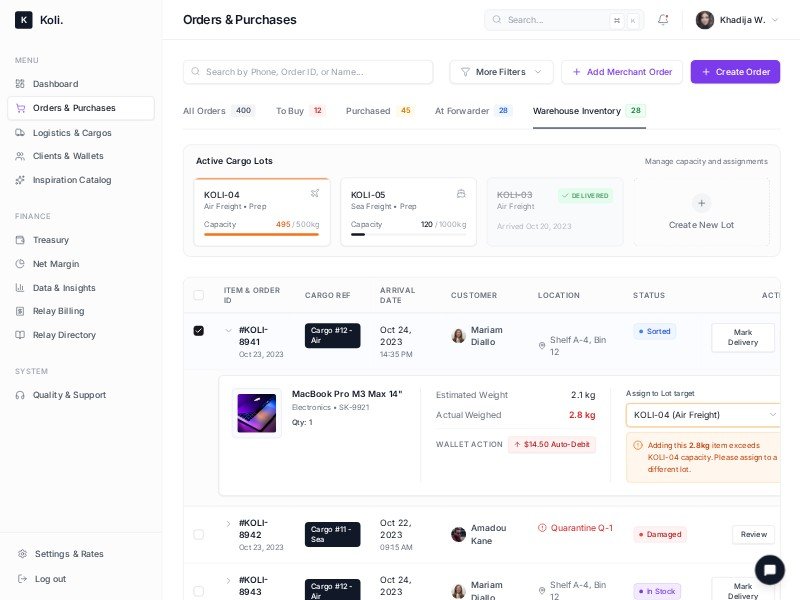Click the KOLI-04 capacity progress bar

261,234
